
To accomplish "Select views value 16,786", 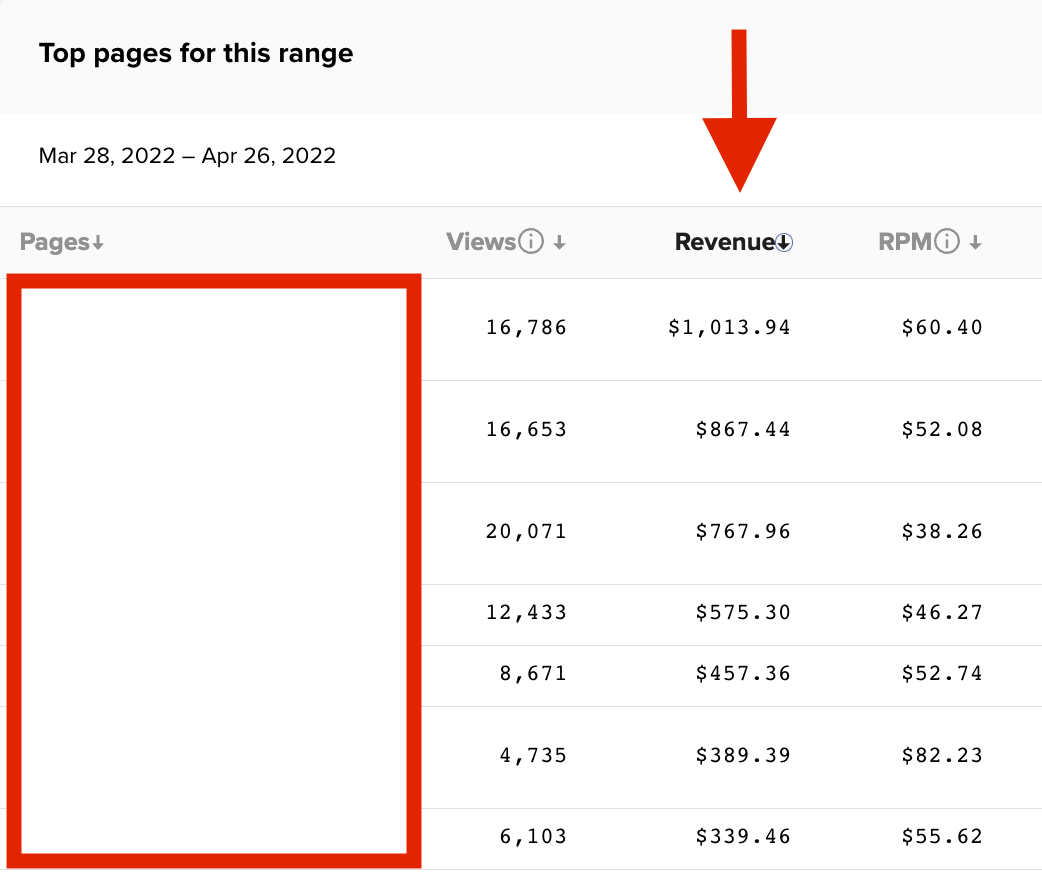I will click(526, 327).
